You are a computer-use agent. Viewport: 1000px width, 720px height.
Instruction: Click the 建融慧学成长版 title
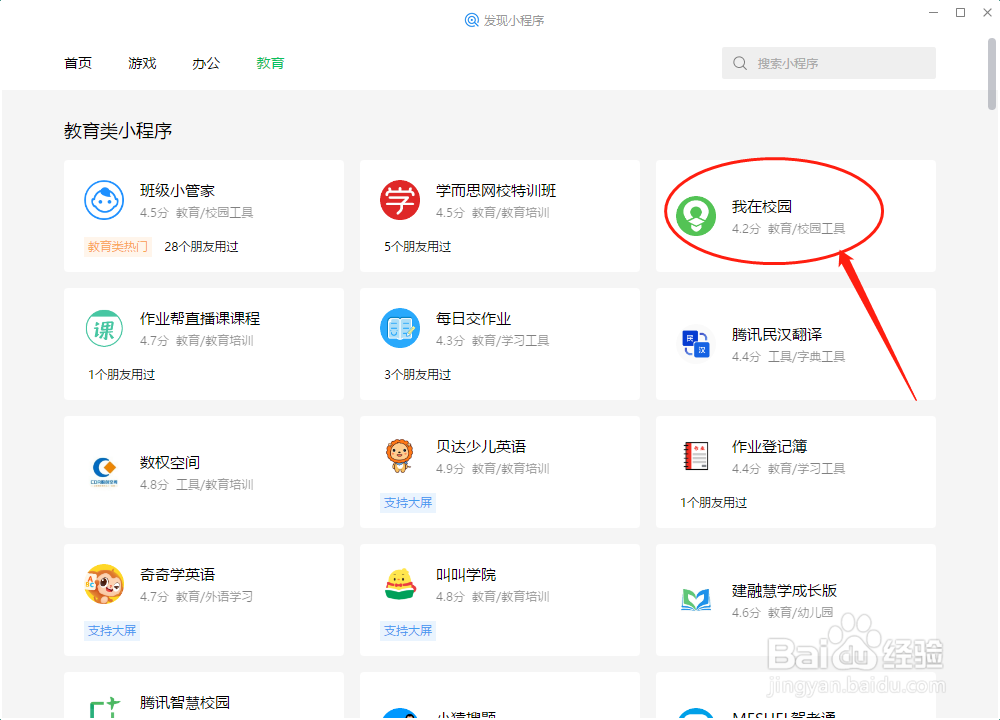point(784,591)
